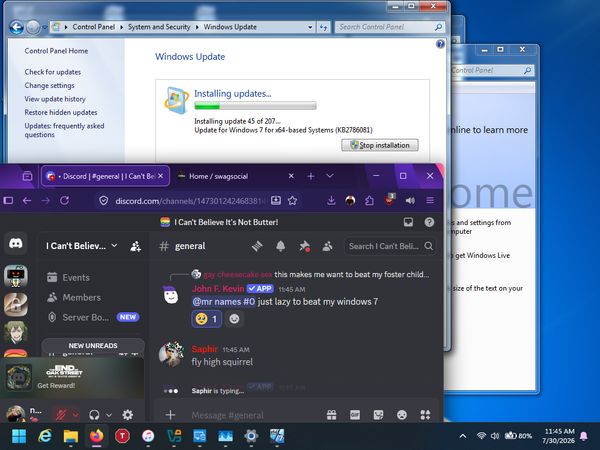Image resolution: width=600 pixels, height=450 pixels.
Task: Open the list all tabs chevron in Firefox
Action: (x=330, y=176)
